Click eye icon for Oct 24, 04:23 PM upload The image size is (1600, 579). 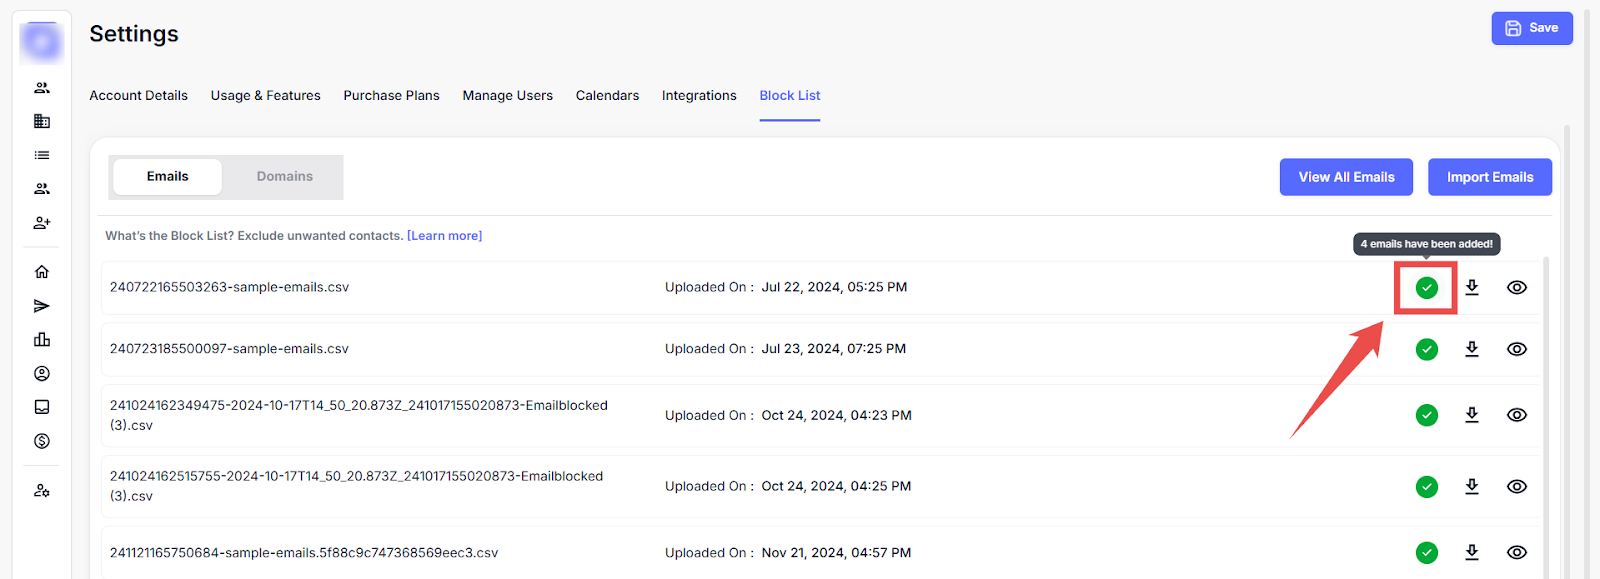[1517, 415]
